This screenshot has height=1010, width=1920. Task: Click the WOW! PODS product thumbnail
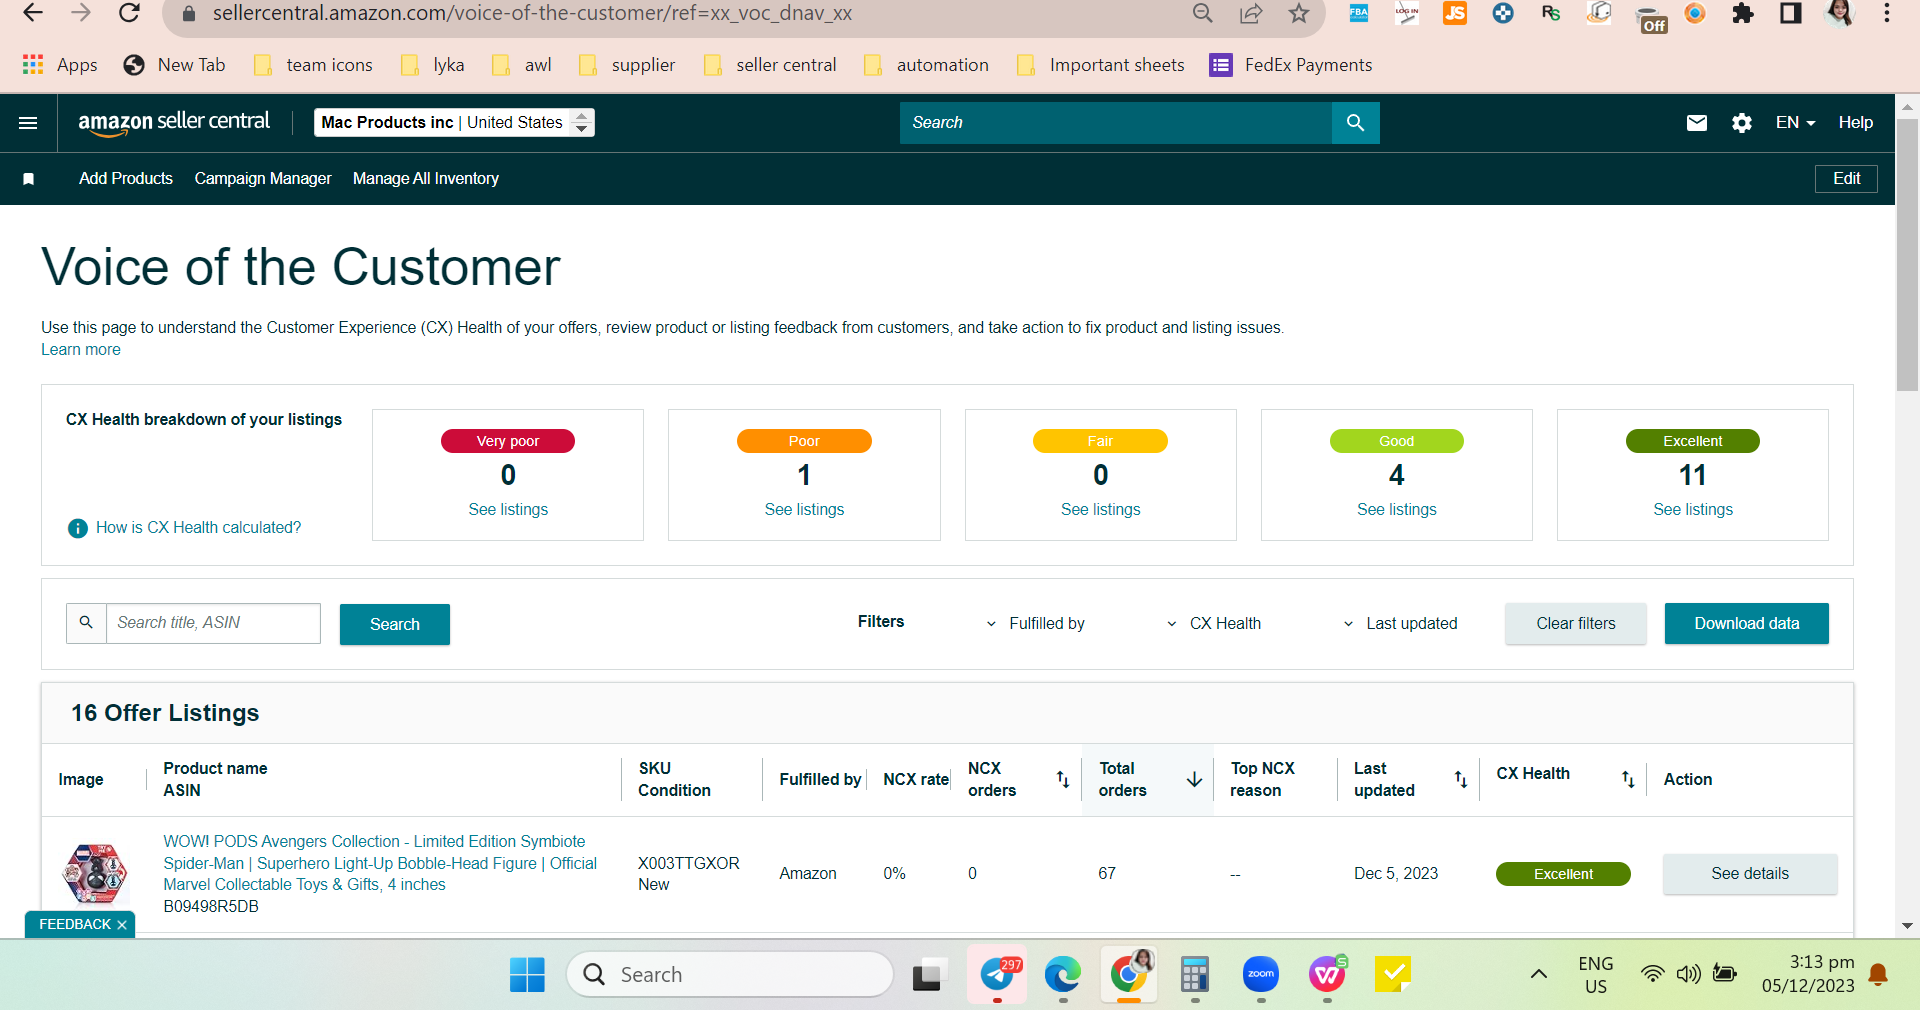click(x=95, y=874)
